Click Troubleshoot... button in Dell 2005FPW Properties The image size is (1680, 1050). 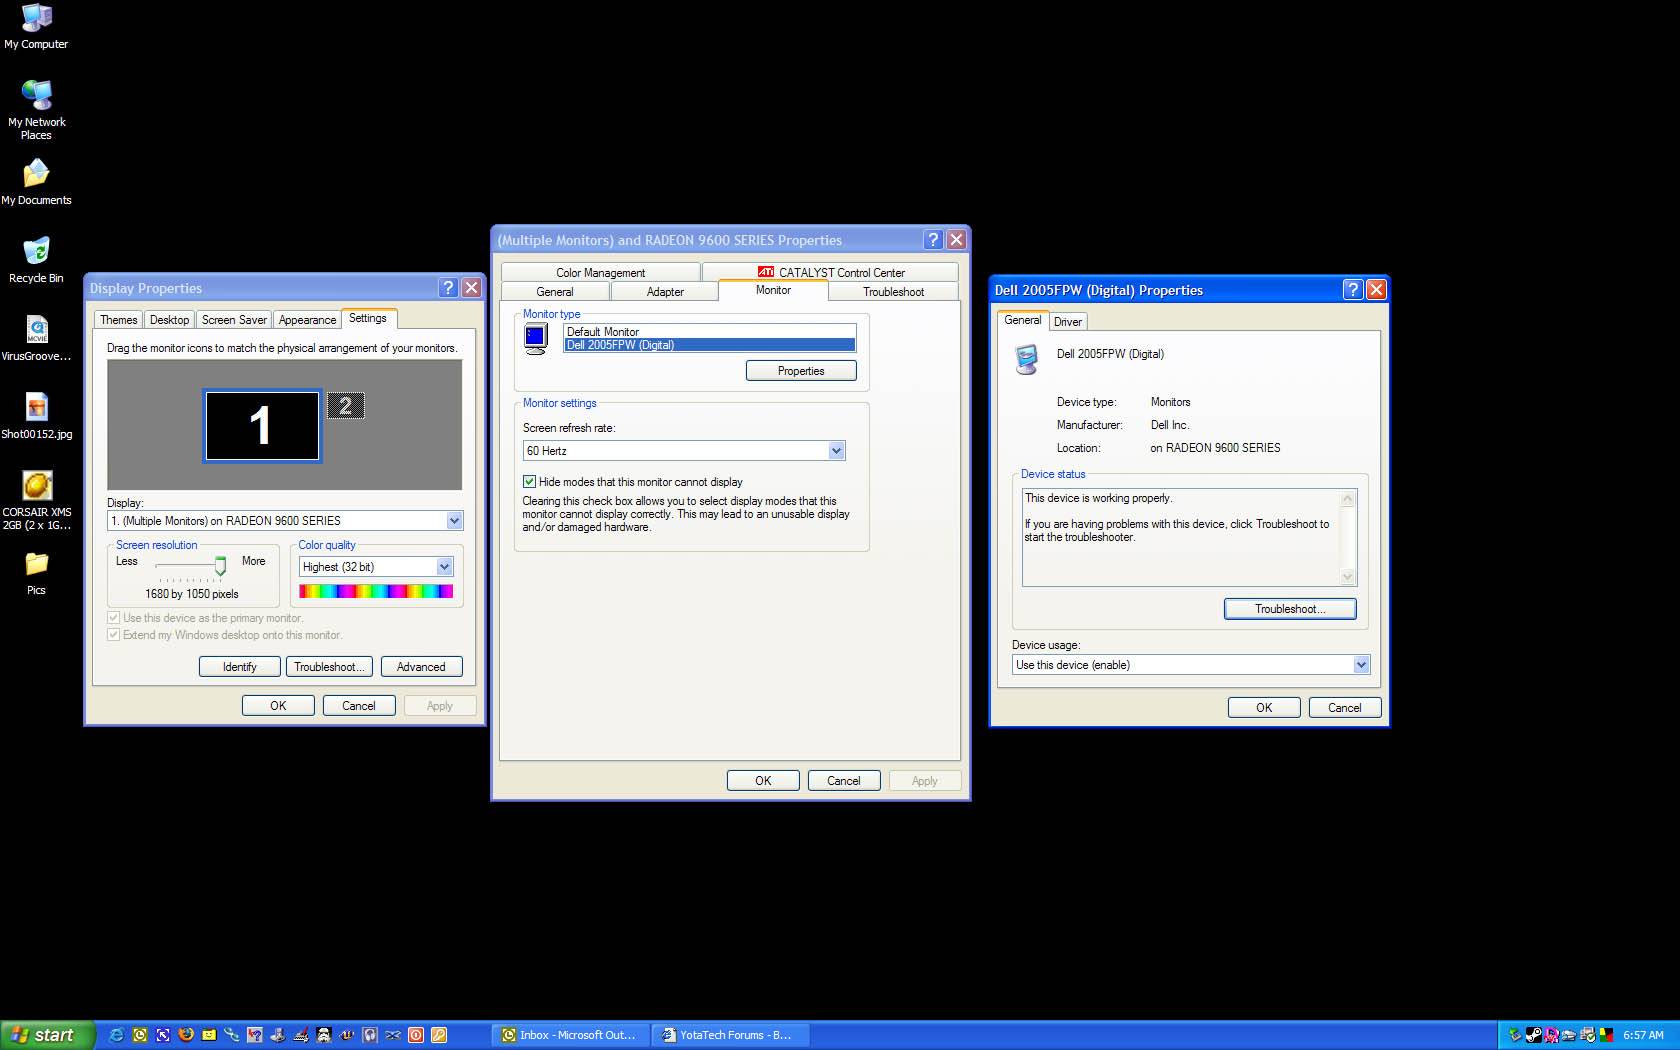click(x=1290, y=609)
